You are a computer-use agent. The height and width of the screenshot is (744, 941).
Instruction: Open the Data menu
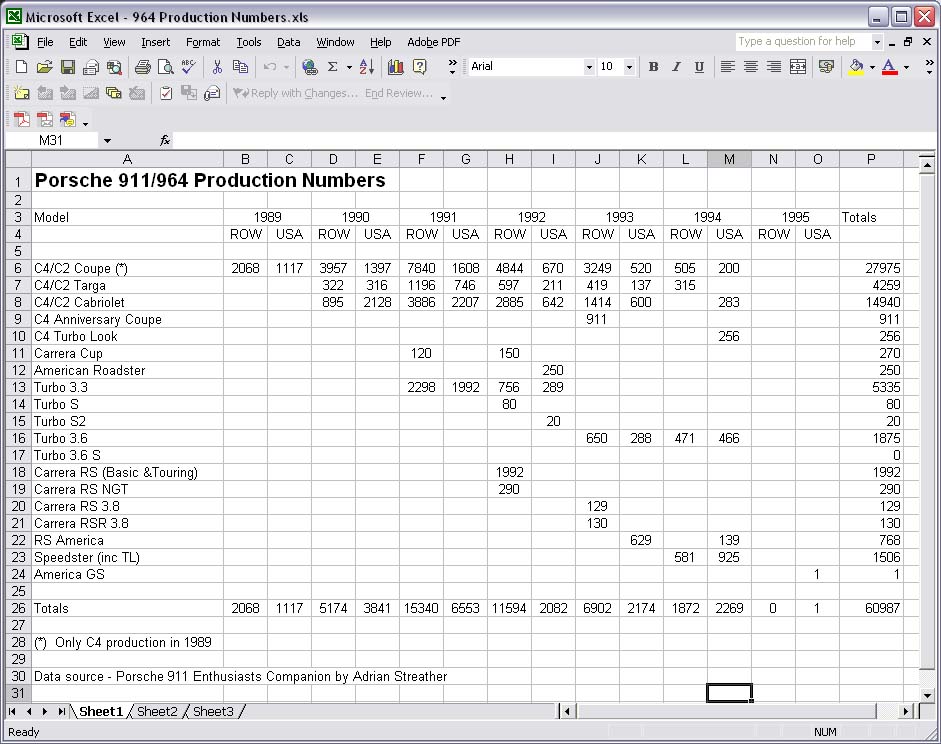pyautogui.click(x=288, y=42)
